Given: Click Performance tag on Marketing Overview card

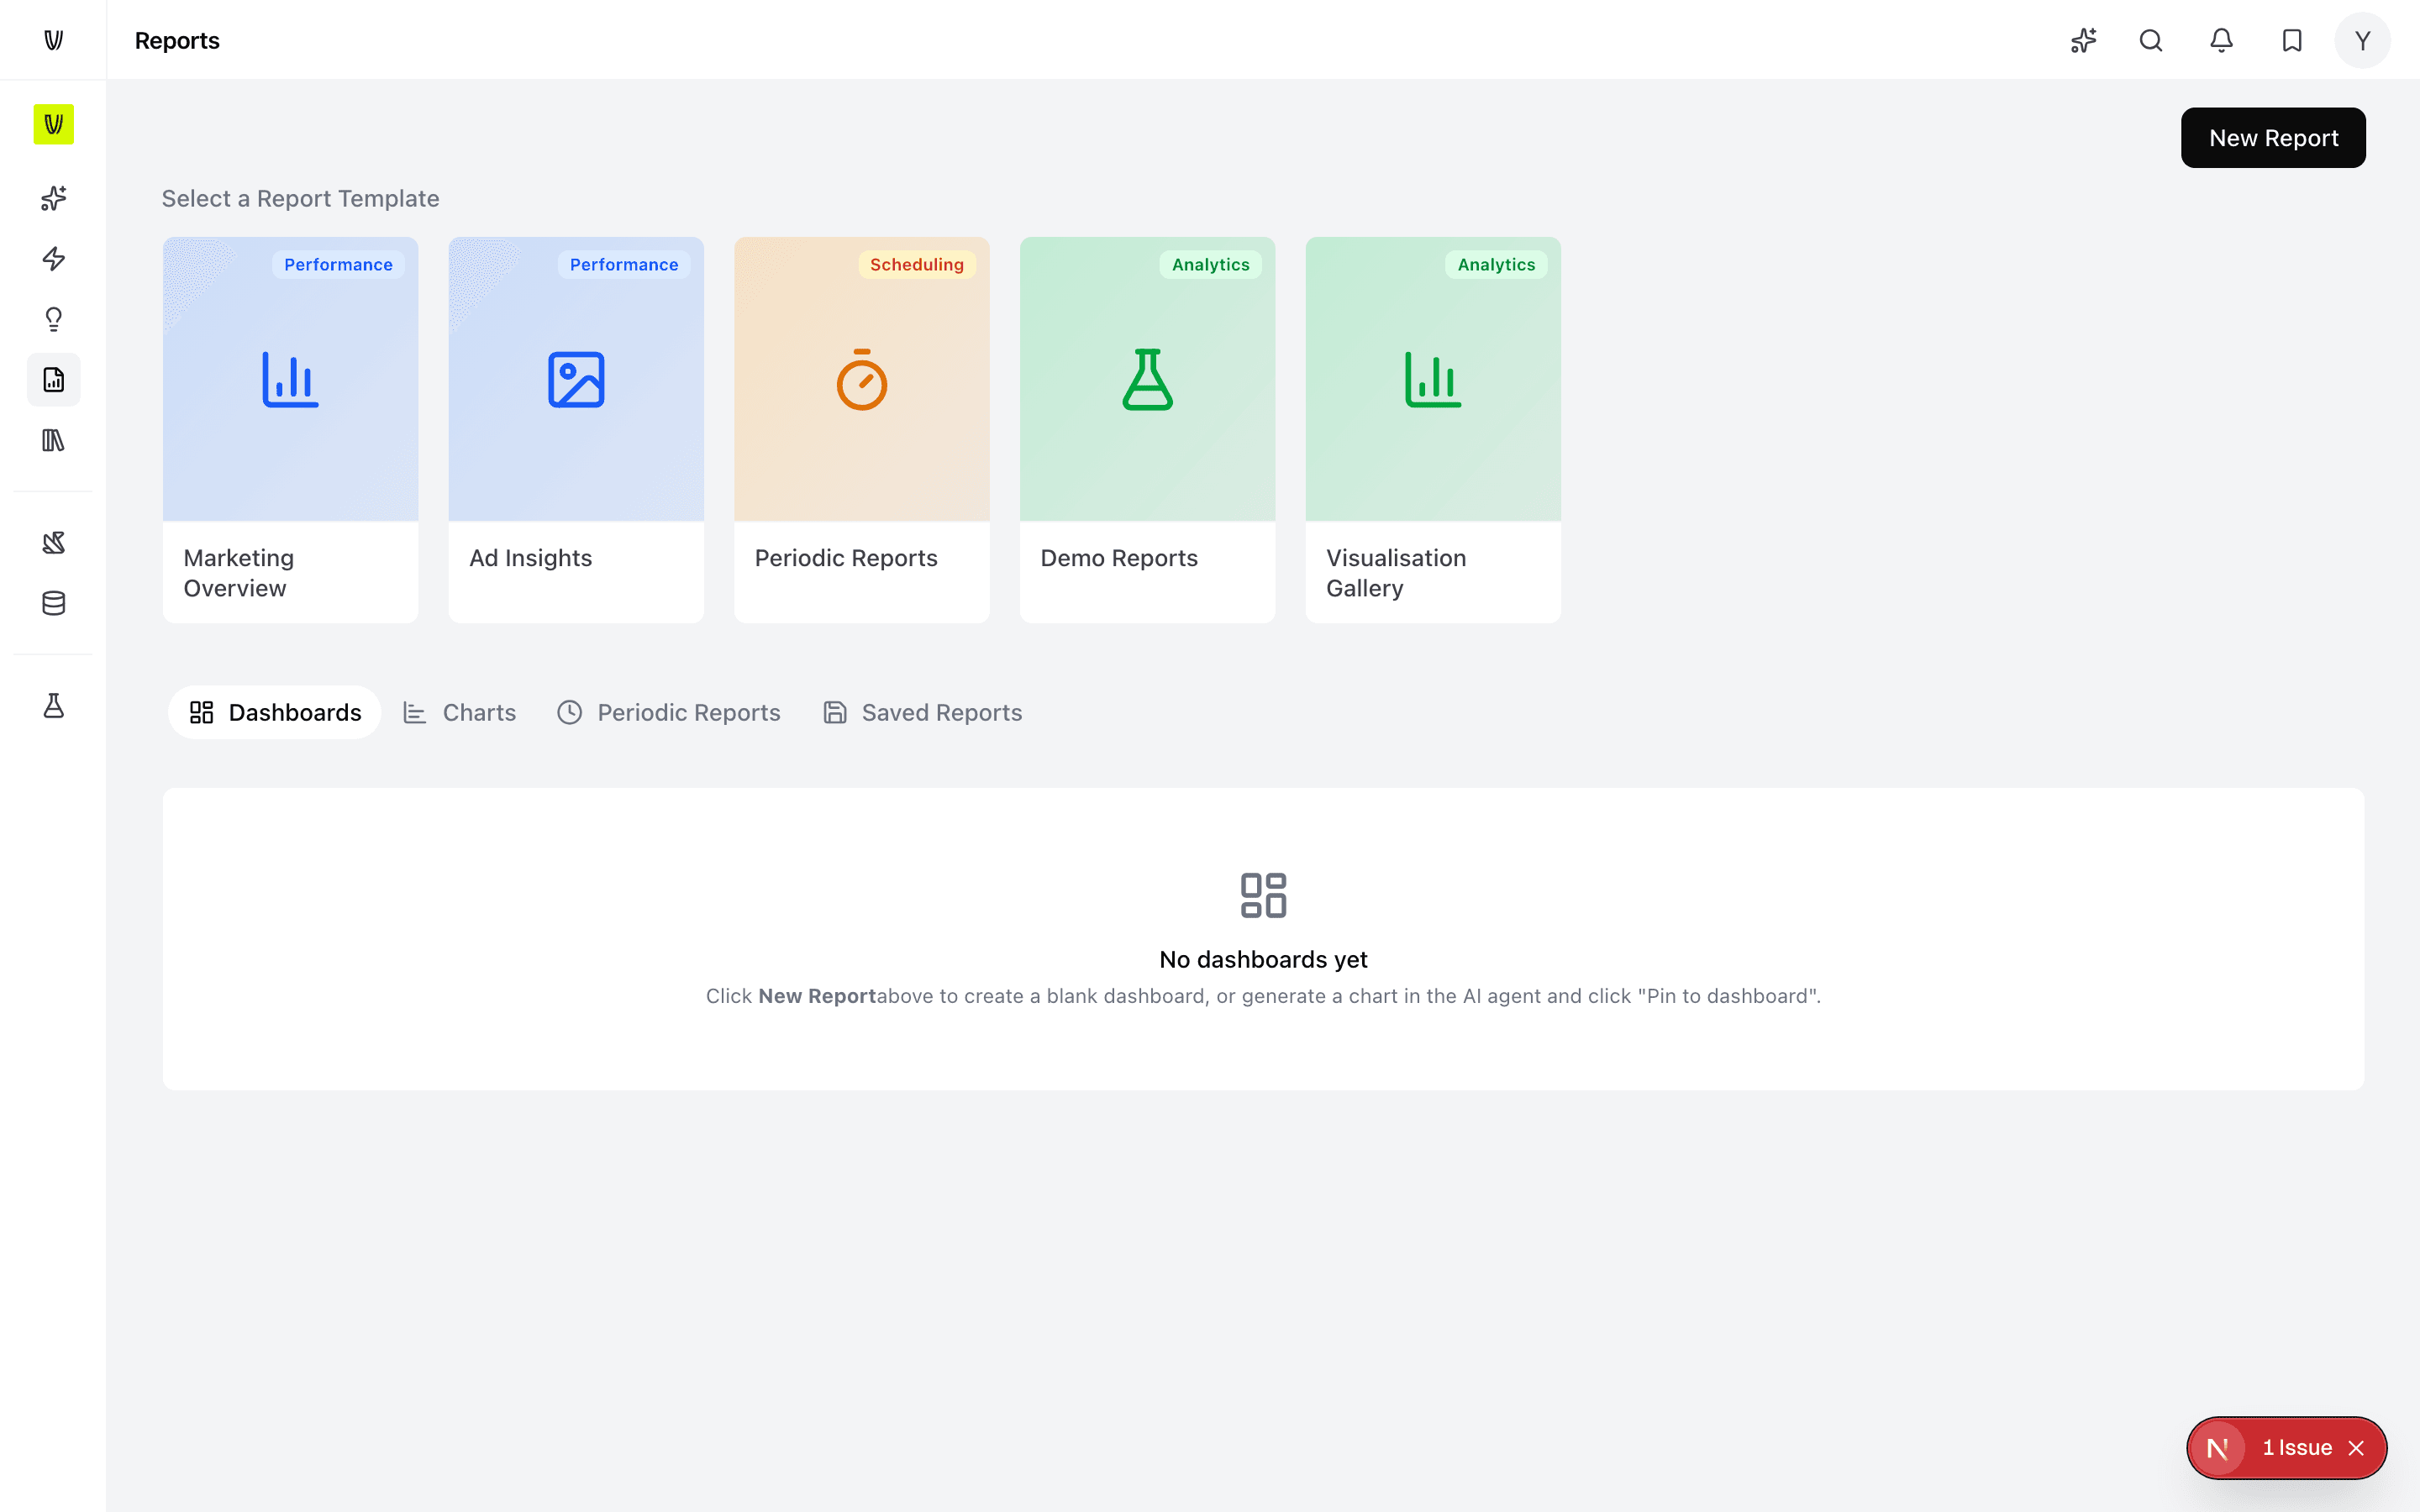Looking at the screenshot, I should [338, 264].
